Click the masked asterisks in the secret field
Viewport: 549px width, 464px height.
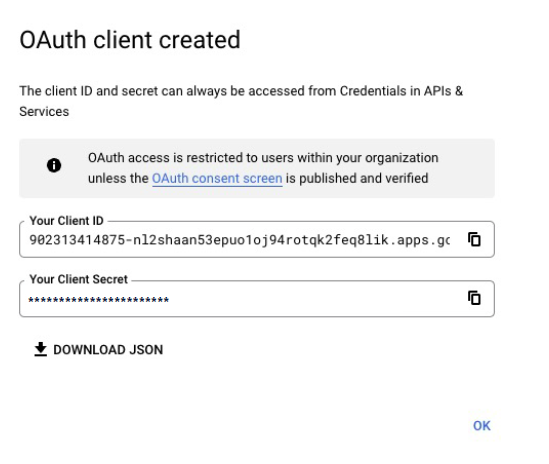click(x=99, y=300)
